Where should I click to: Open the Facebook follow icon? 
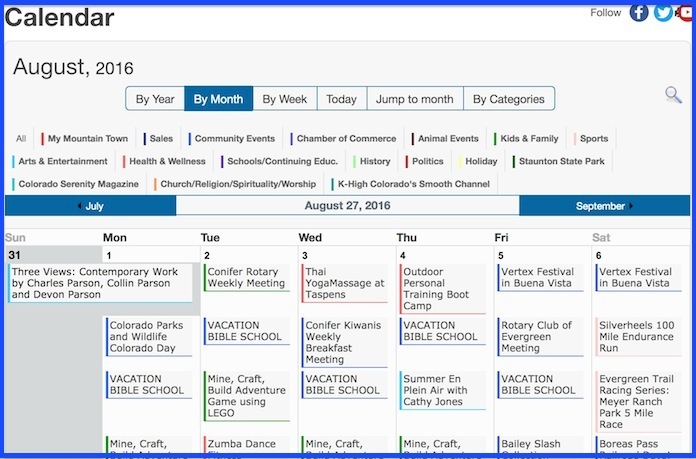638,13
